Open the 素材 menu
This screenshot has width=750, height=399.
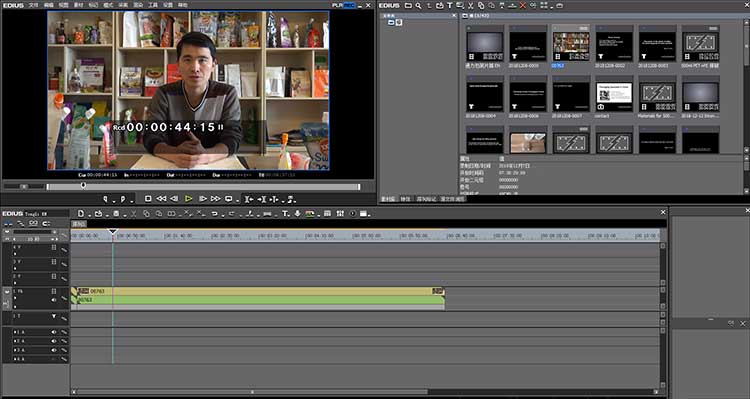79,5
